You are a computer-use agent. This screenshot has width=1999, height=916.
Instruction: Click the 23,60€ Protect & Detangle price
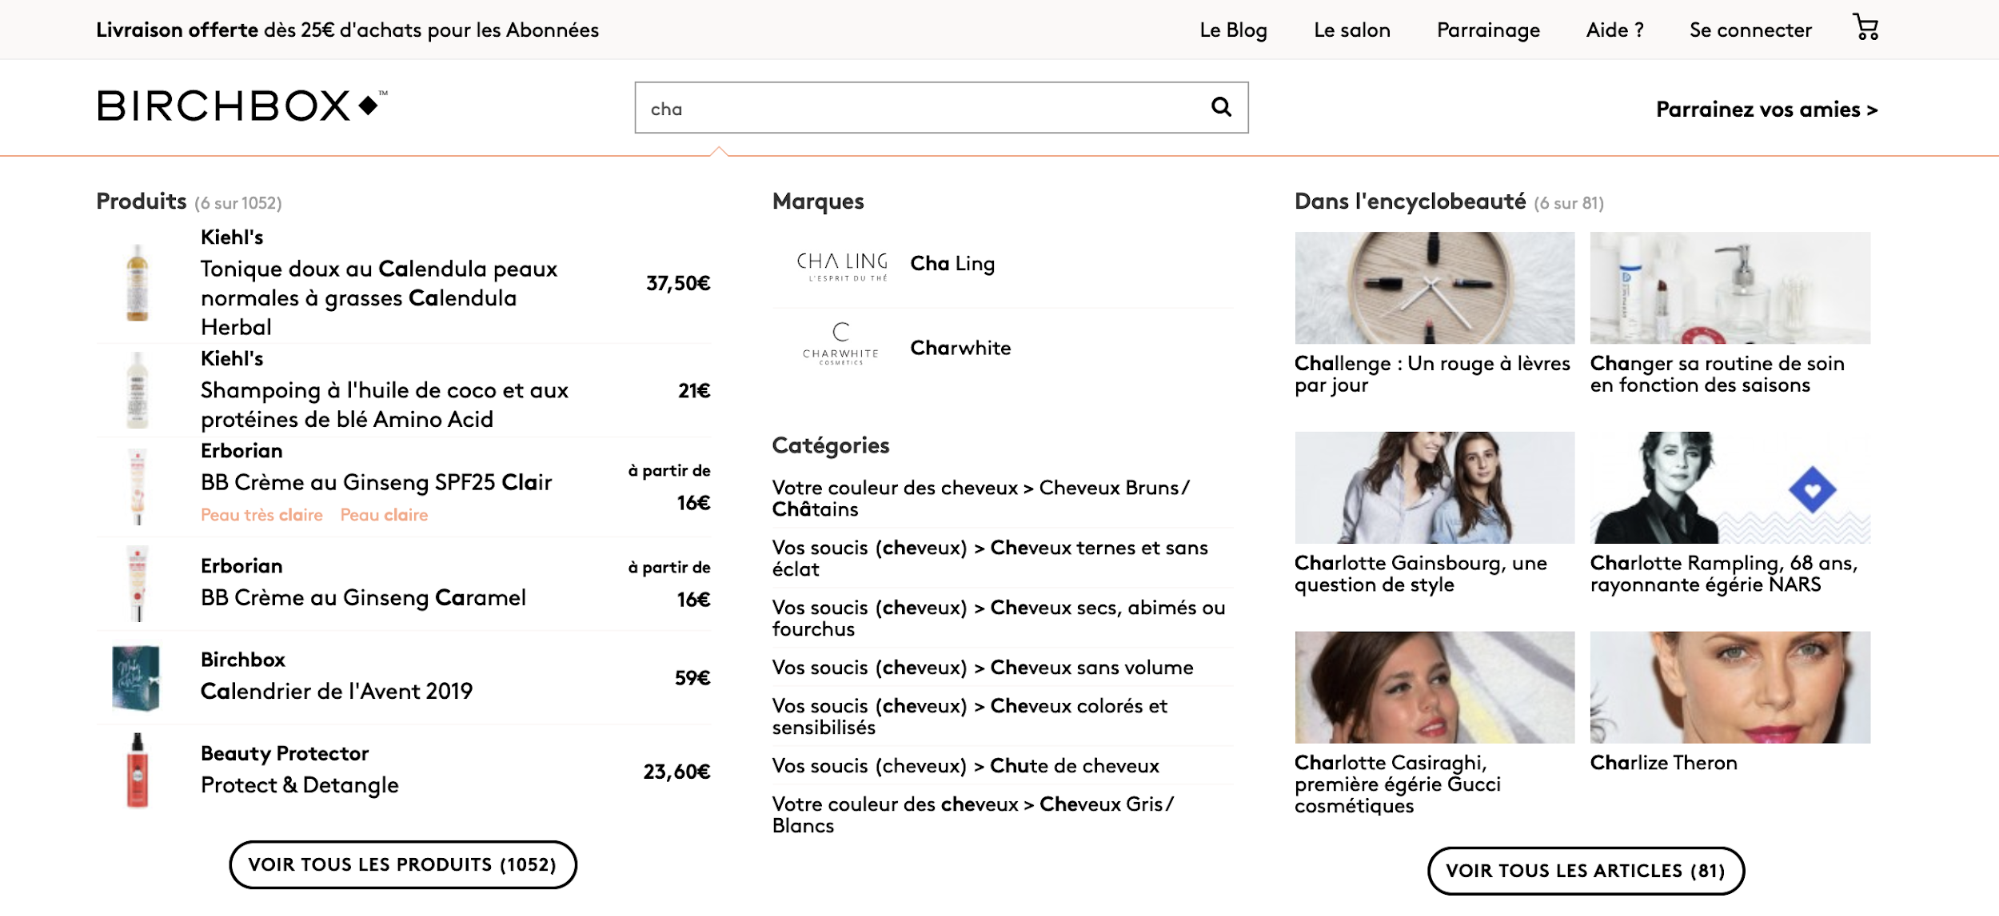coord(677,771)
